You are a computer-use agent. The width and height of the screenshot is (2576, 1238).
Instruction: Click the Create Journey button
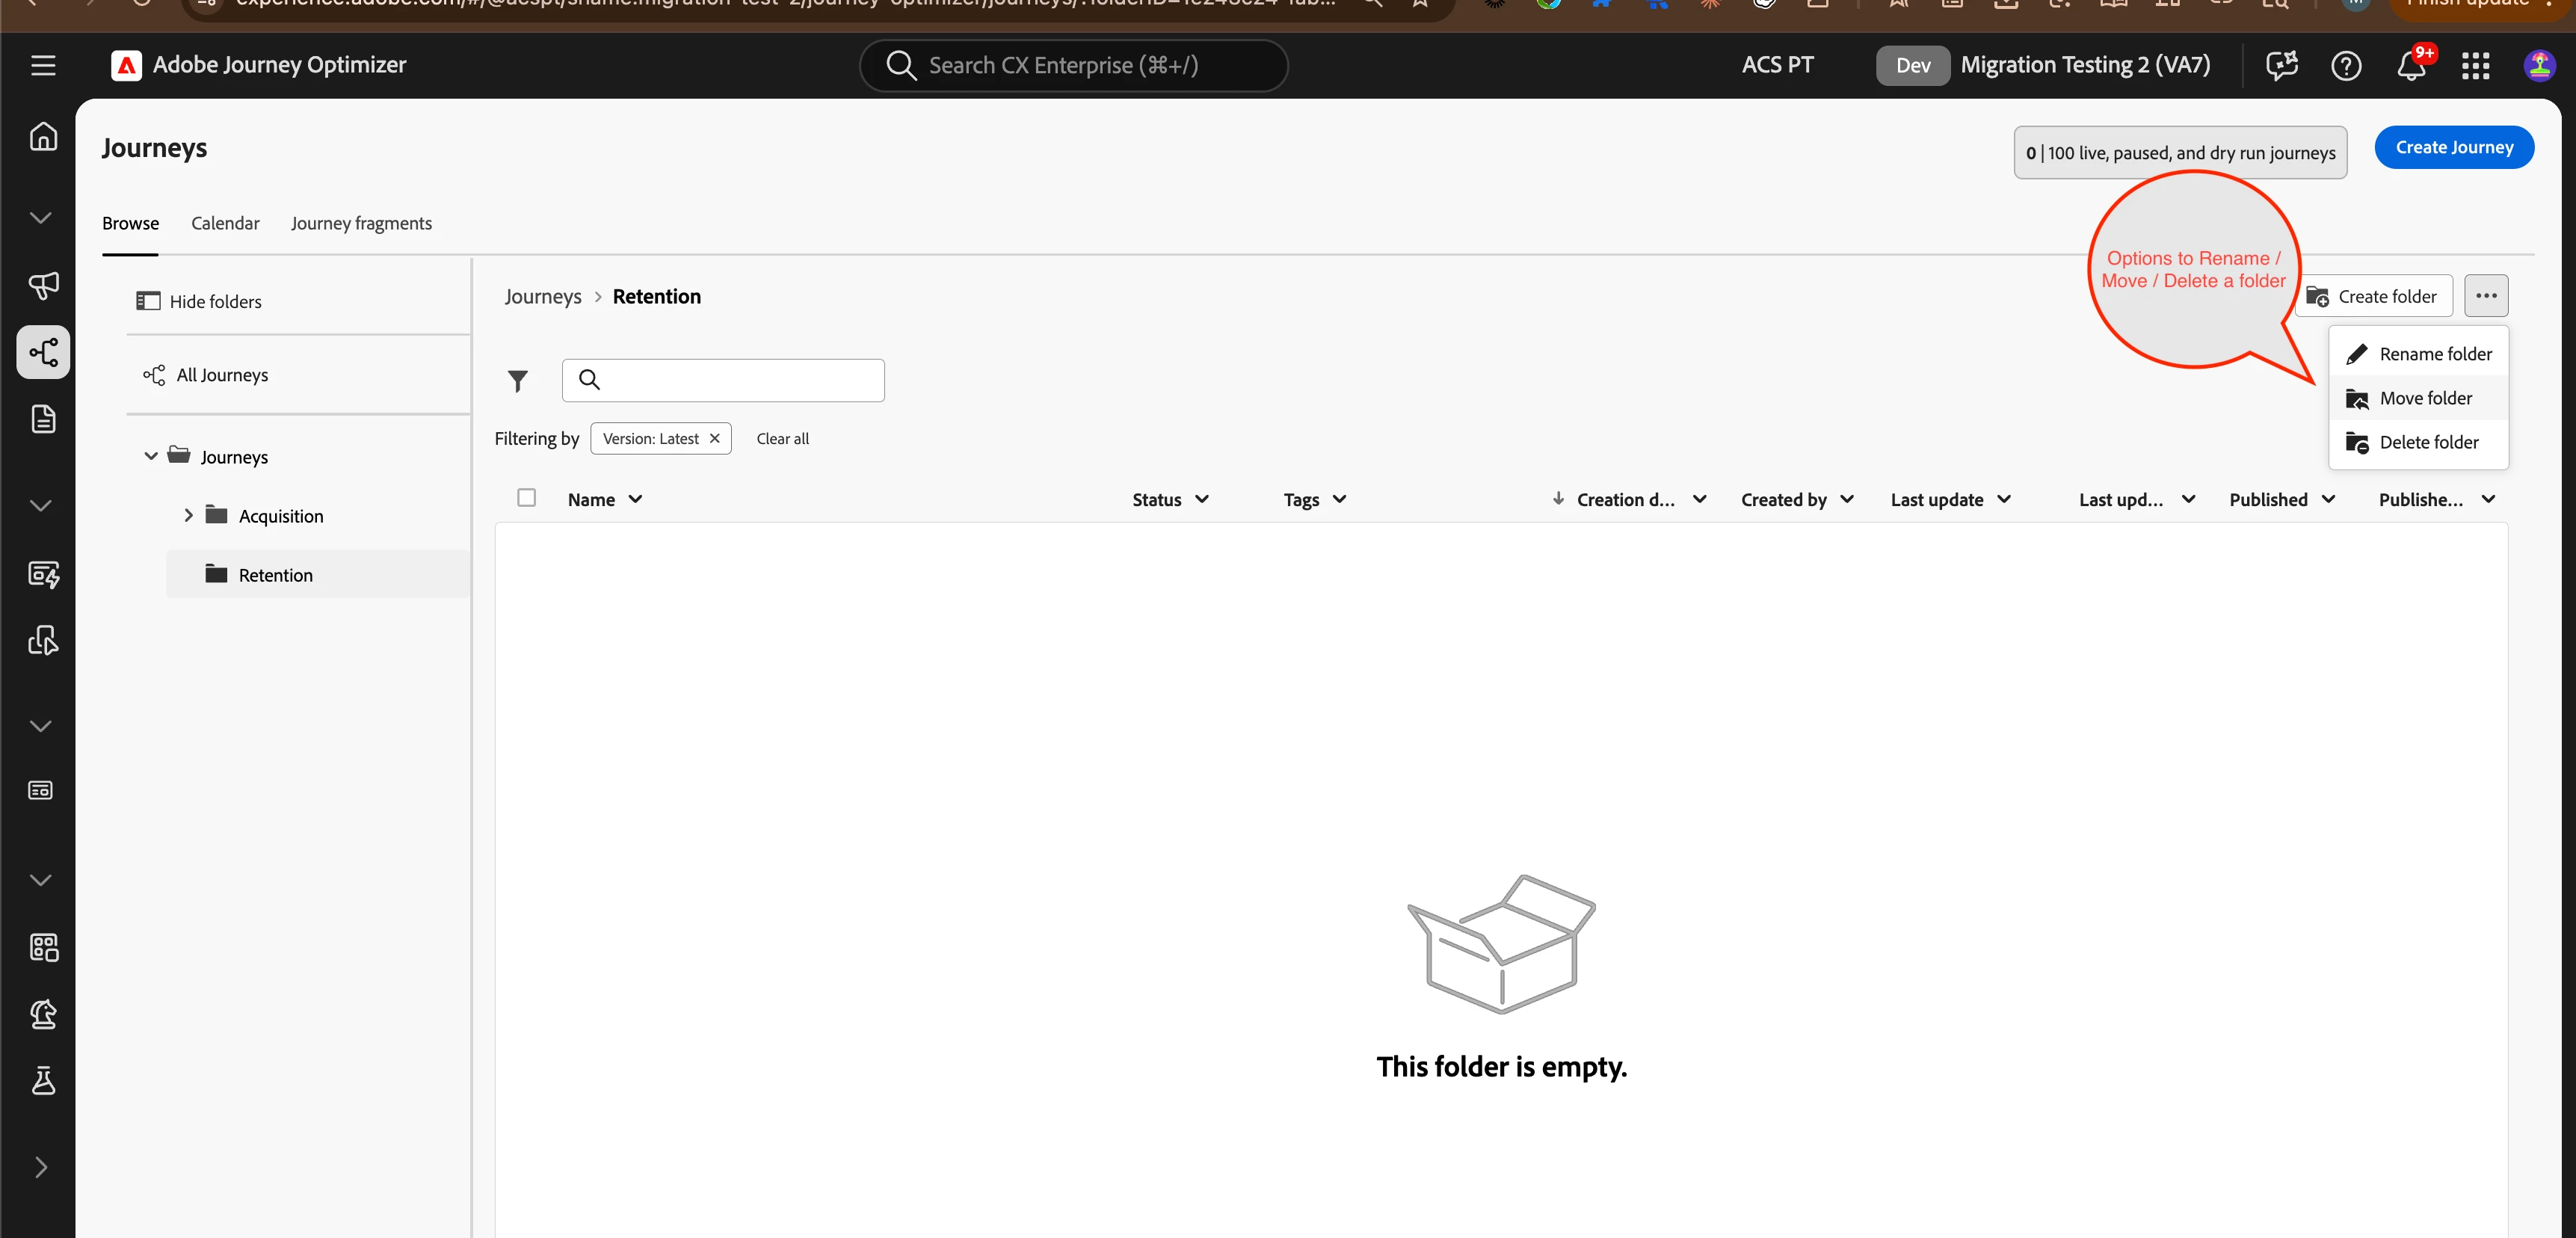[x=2454, y=147]
